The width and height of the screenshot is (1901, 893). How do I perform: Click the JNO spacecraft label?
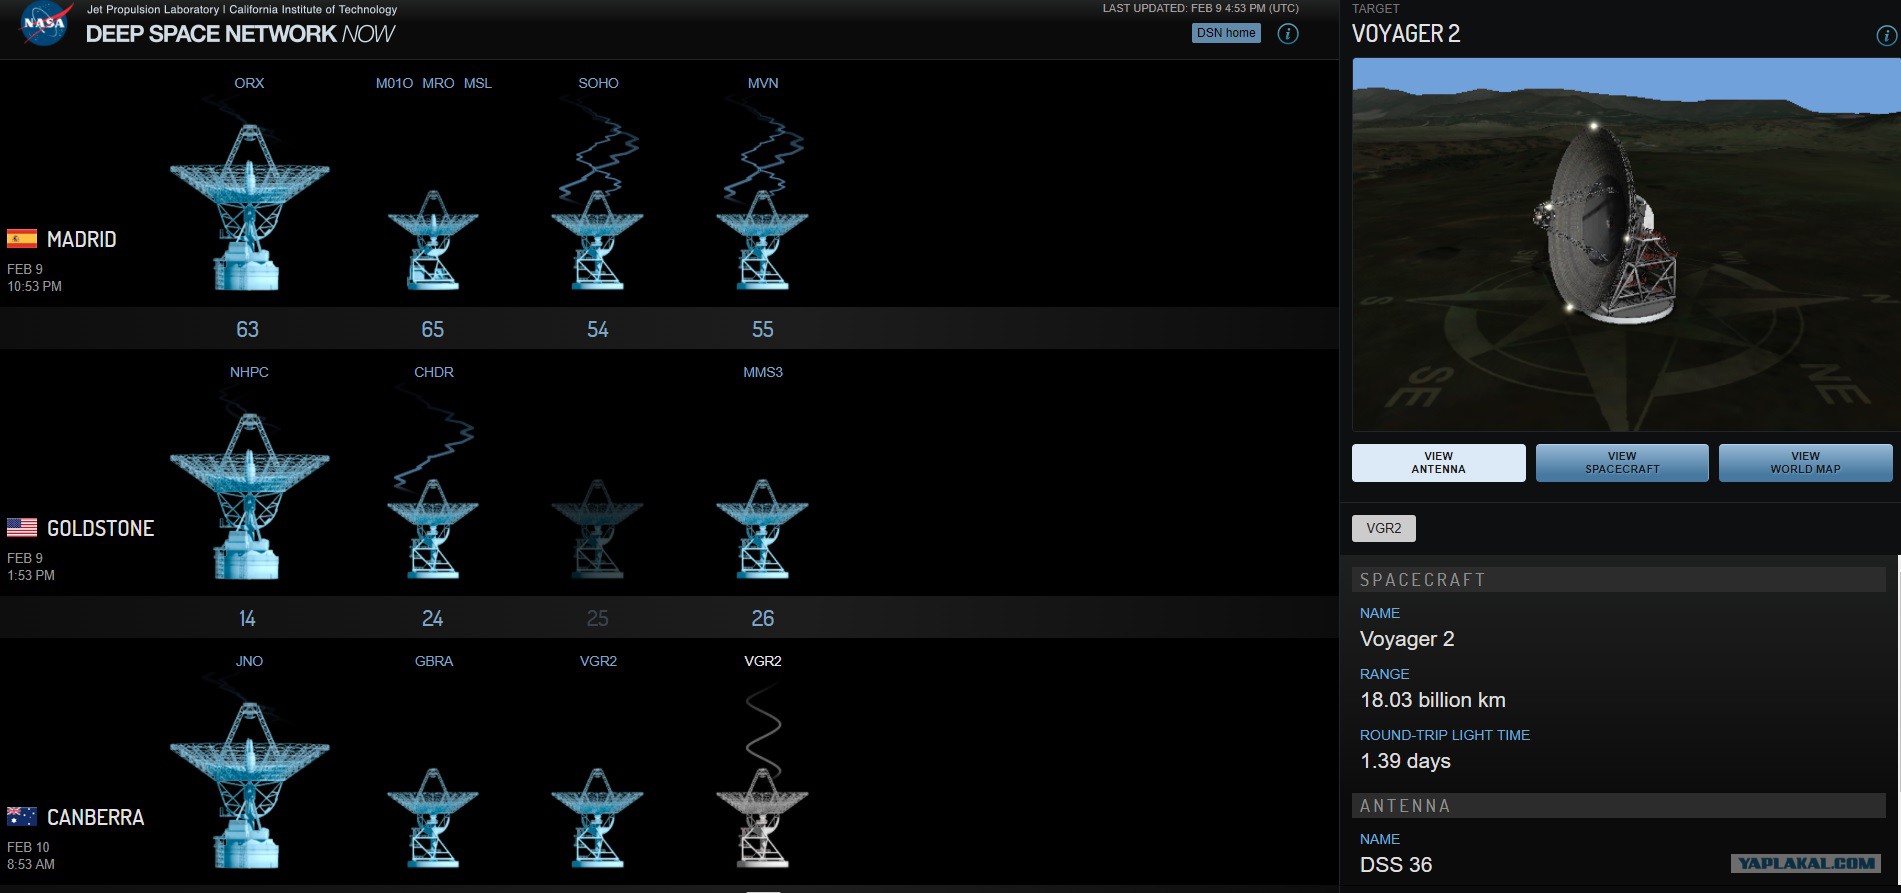point(249,661)
